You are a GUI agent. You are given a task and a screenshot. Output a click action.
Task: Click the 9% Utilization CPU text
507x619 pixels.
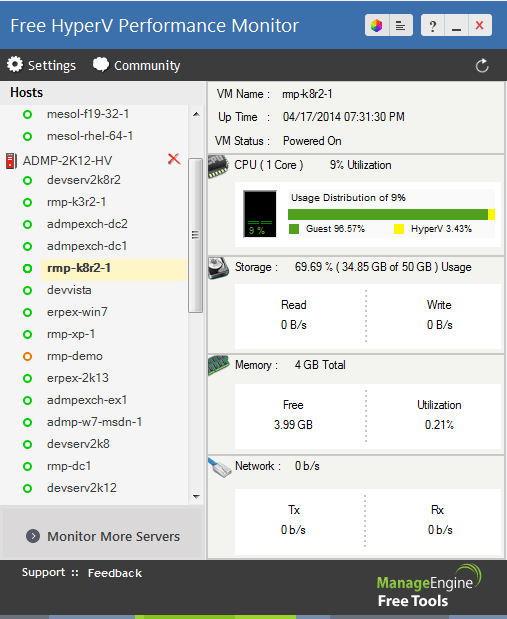(361, 165)
